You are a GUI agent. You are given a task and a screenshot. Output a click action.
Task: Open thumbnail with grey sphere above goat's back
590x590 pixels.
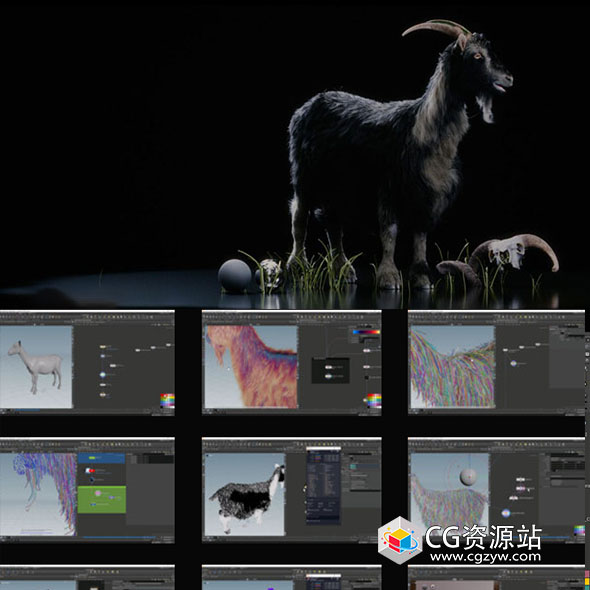coord(496,490)
